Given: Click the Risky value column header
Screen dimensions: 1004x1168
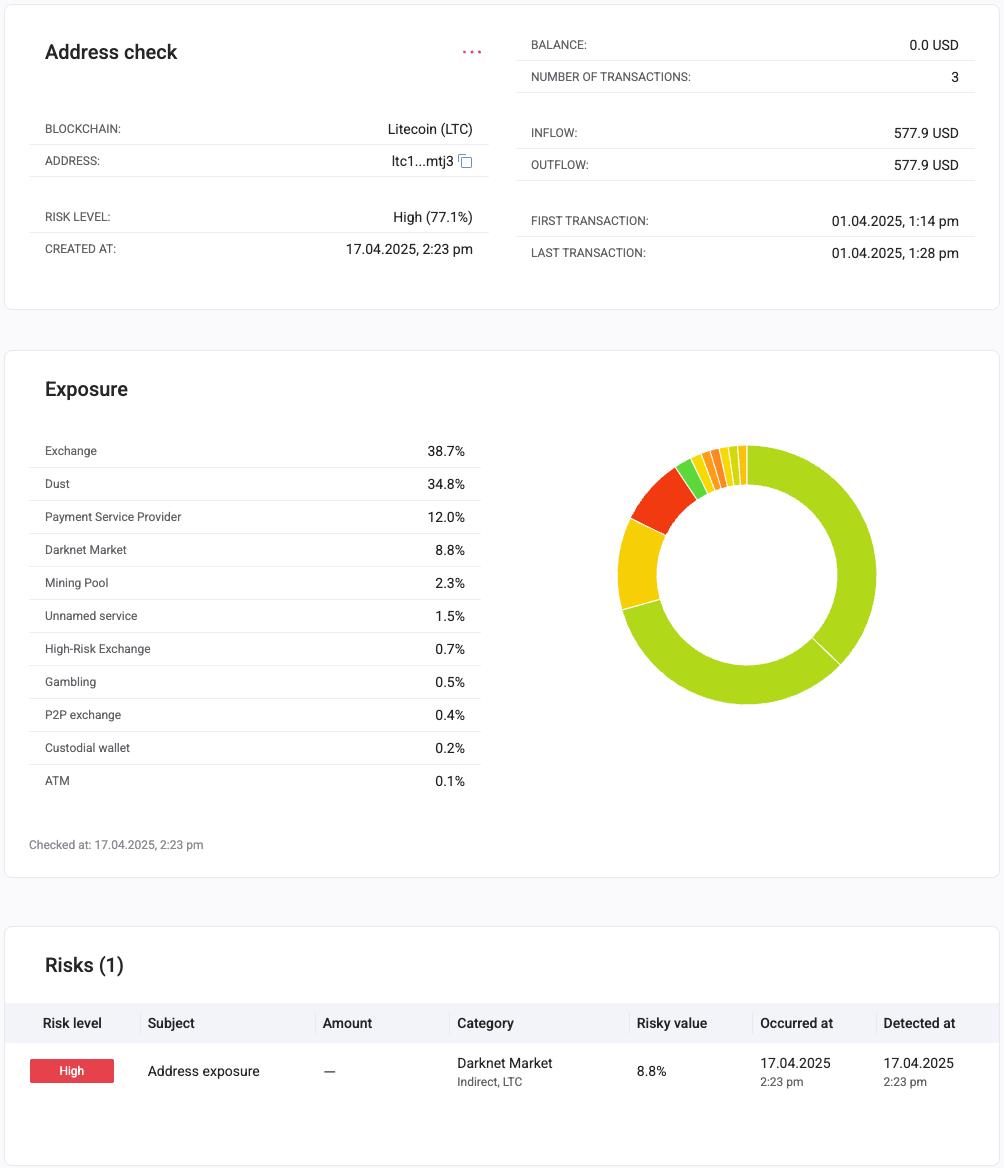Looking at the screenshot, I should [671, 1023].
